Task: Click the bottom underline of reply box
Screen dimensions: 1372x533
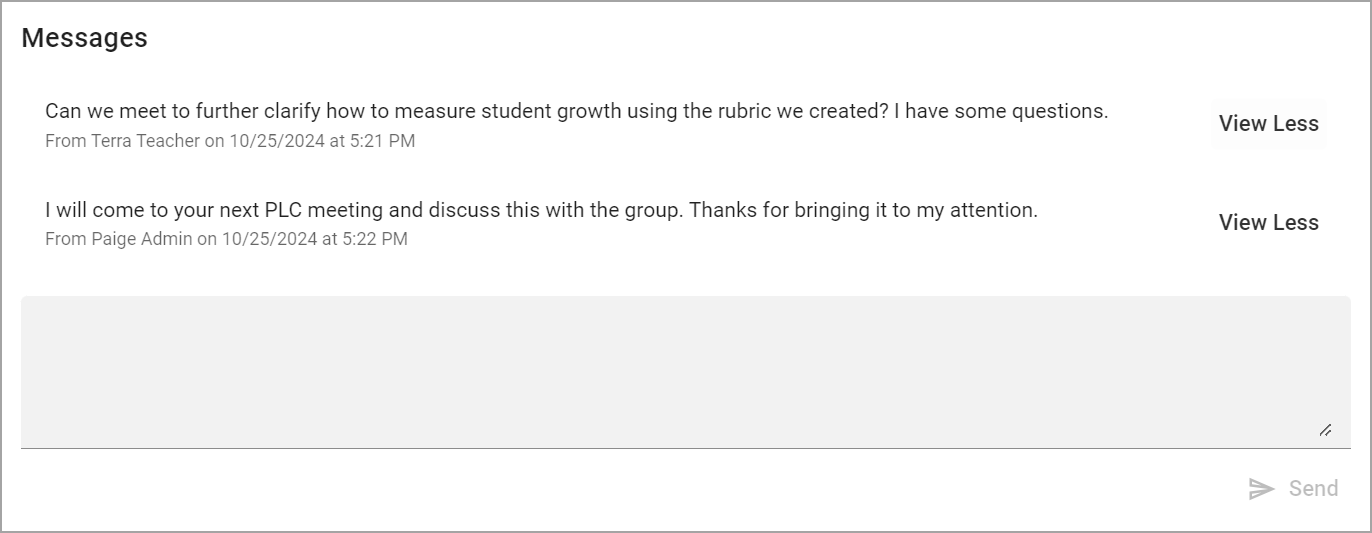Action: click(685, 448)
